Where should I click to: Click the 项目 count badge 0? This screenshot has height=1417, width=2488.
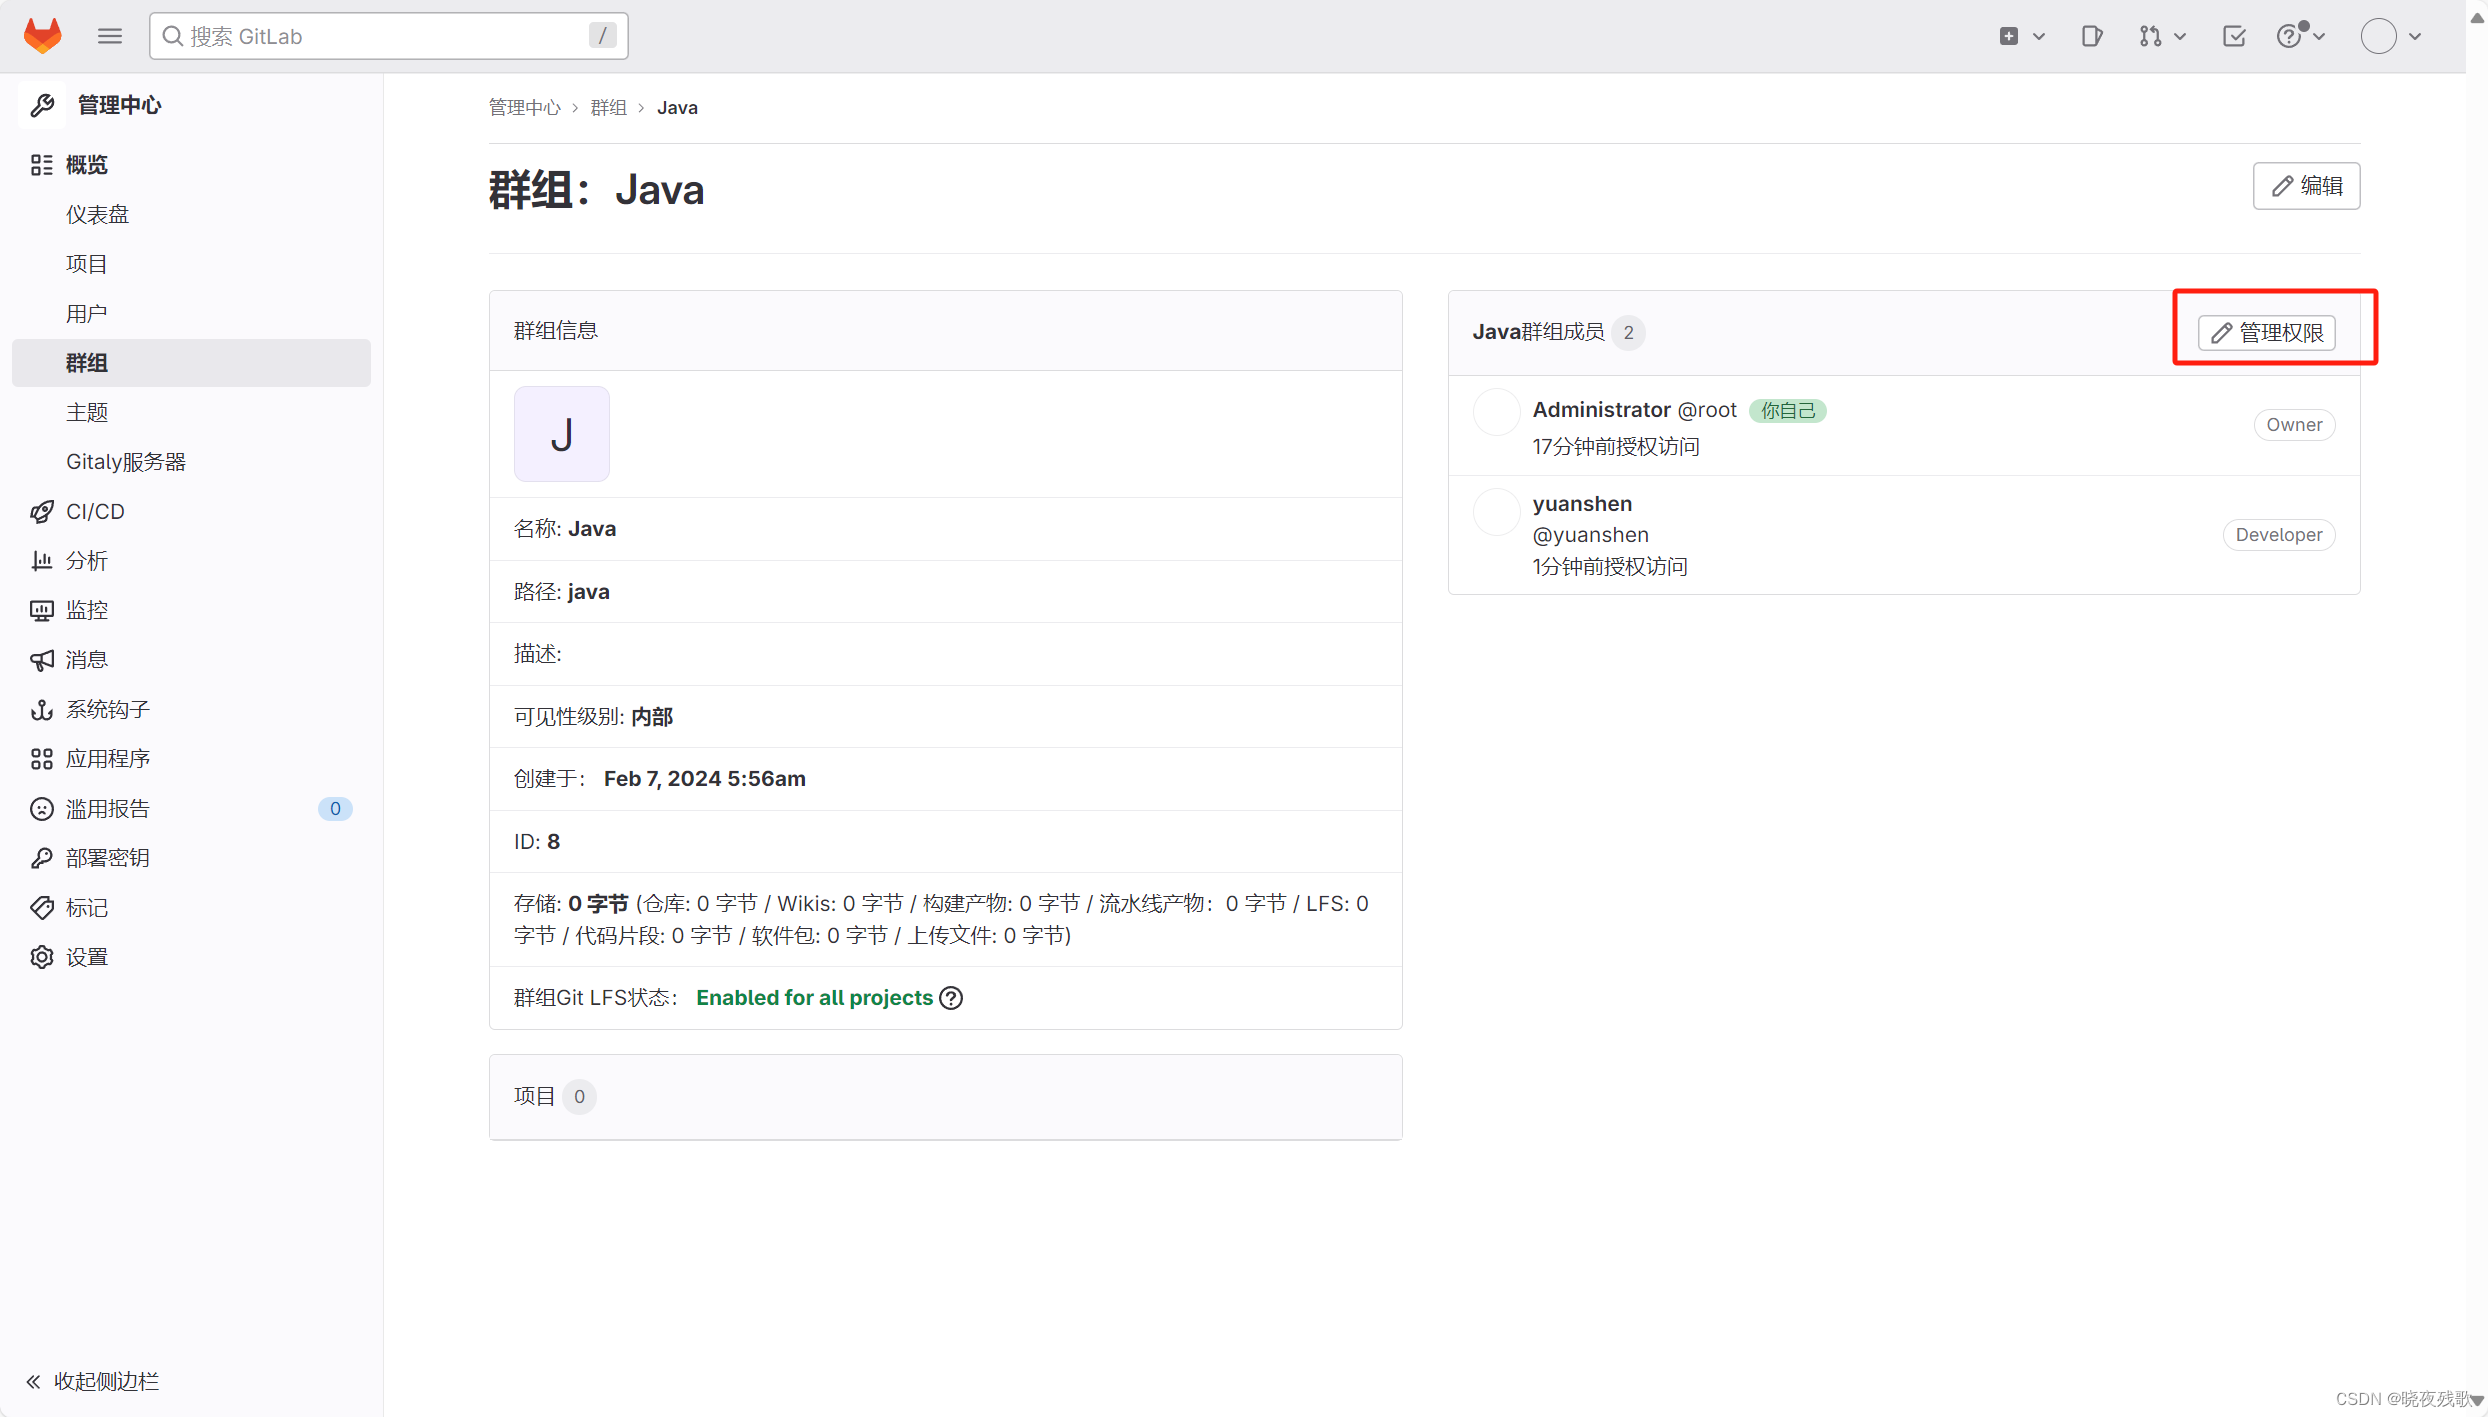[579, 1097]
